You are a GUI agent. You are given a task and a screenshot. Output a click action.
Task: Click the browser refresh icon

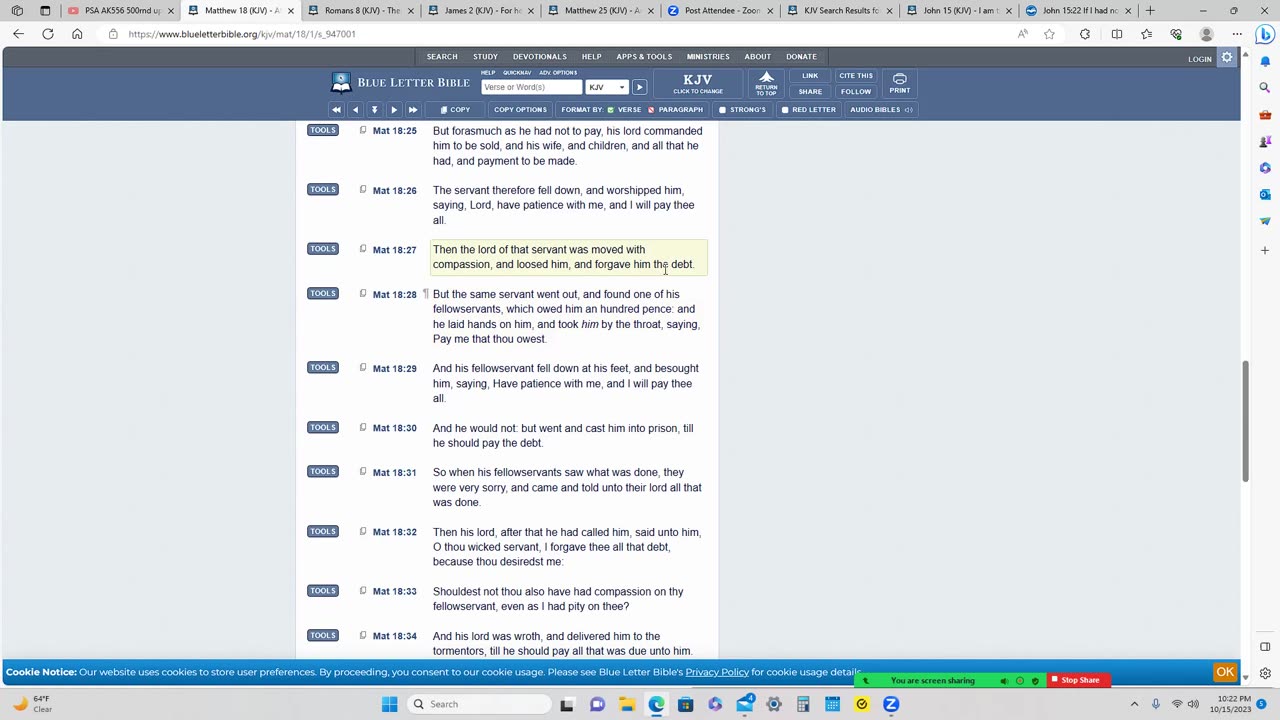pos(47,34)
